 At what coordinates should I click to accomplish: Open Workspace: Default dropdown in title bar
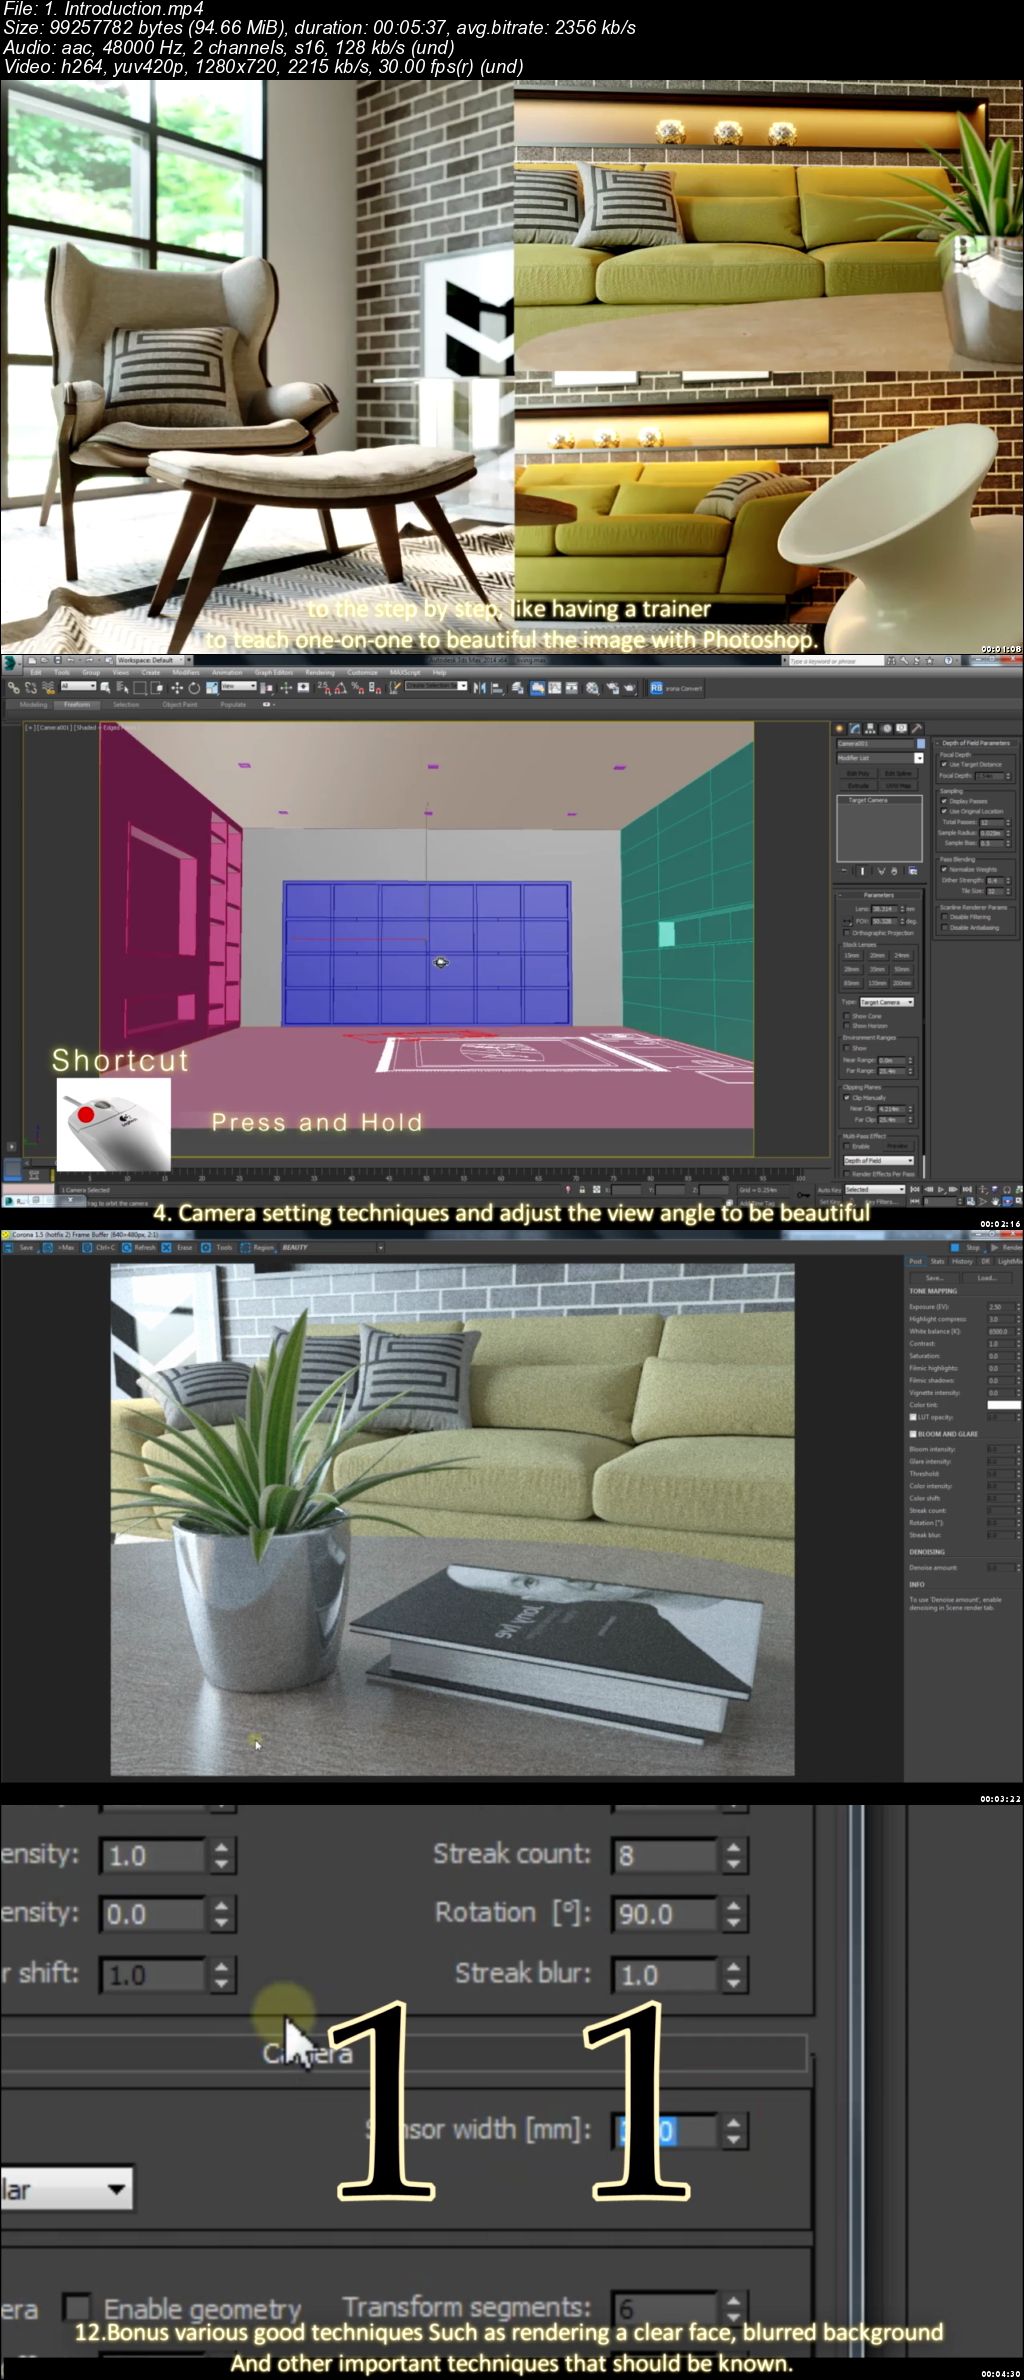pos(150,660)
